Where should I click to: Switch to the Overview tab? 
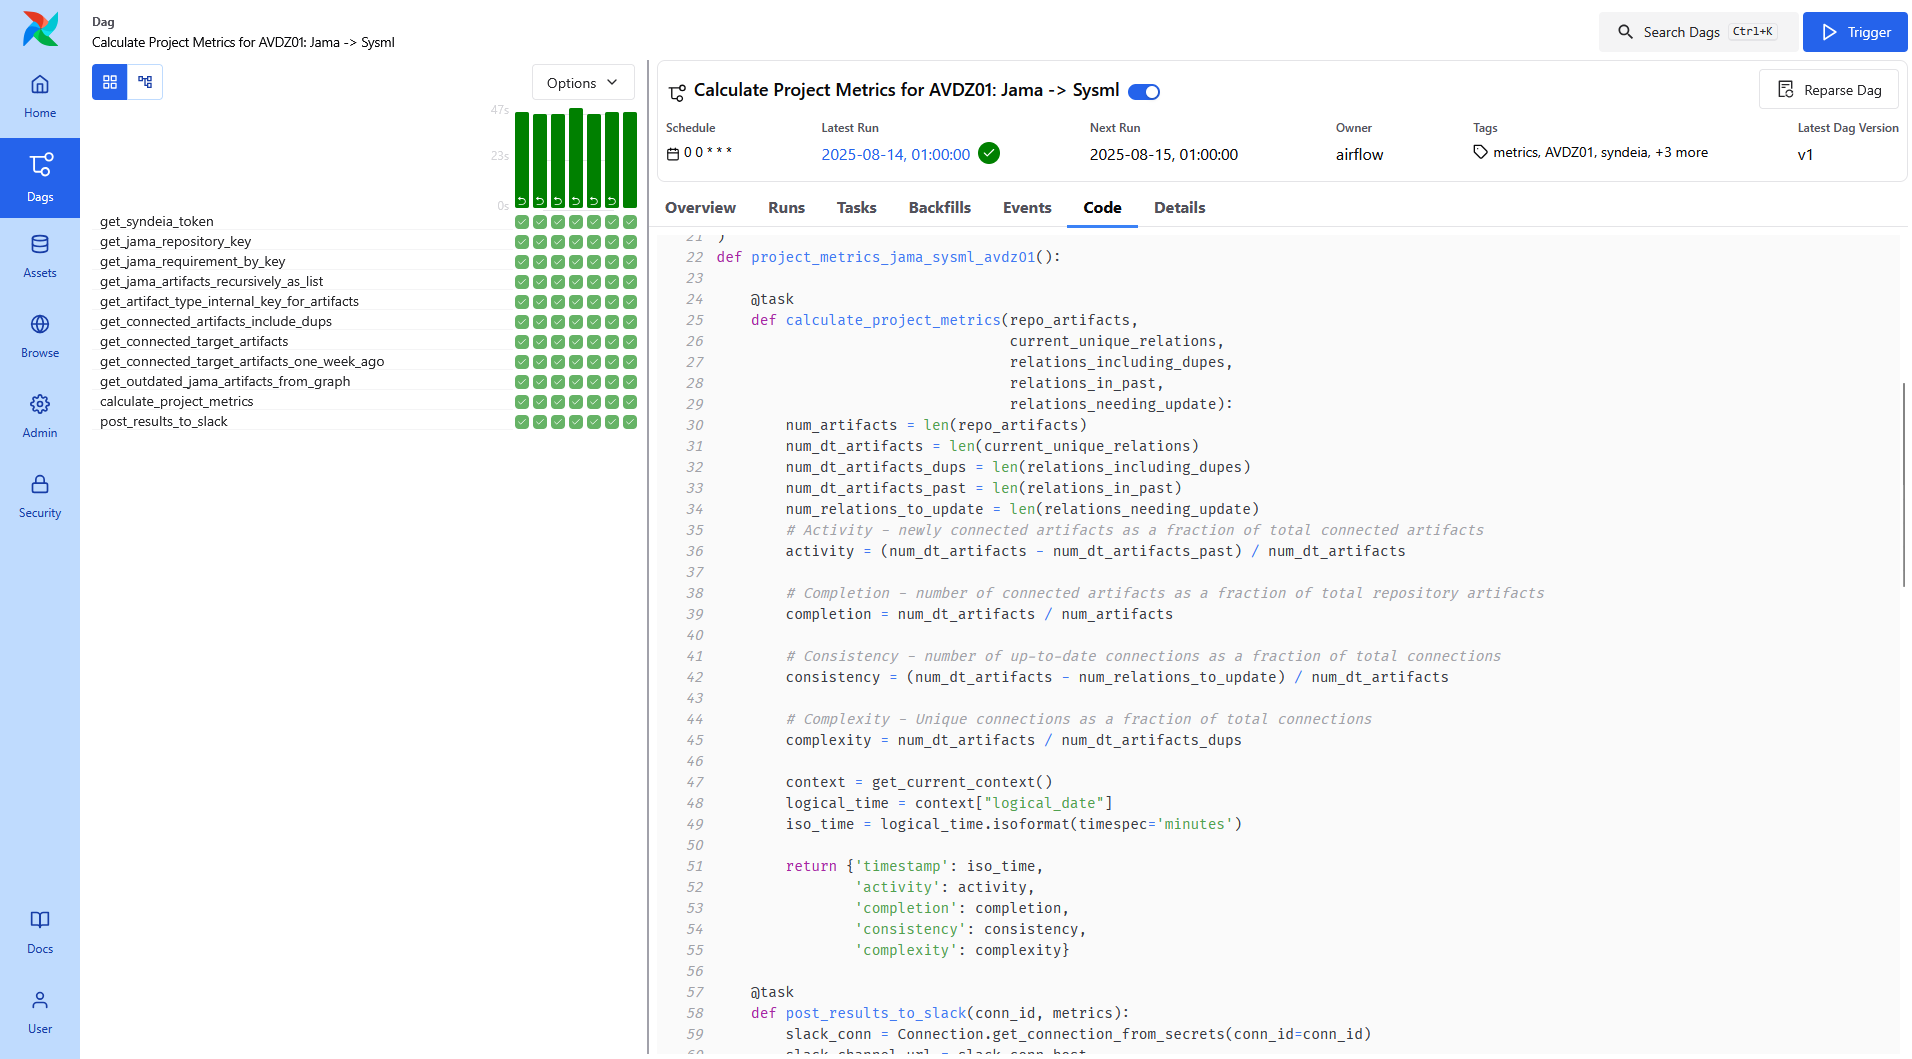point(700,207)
